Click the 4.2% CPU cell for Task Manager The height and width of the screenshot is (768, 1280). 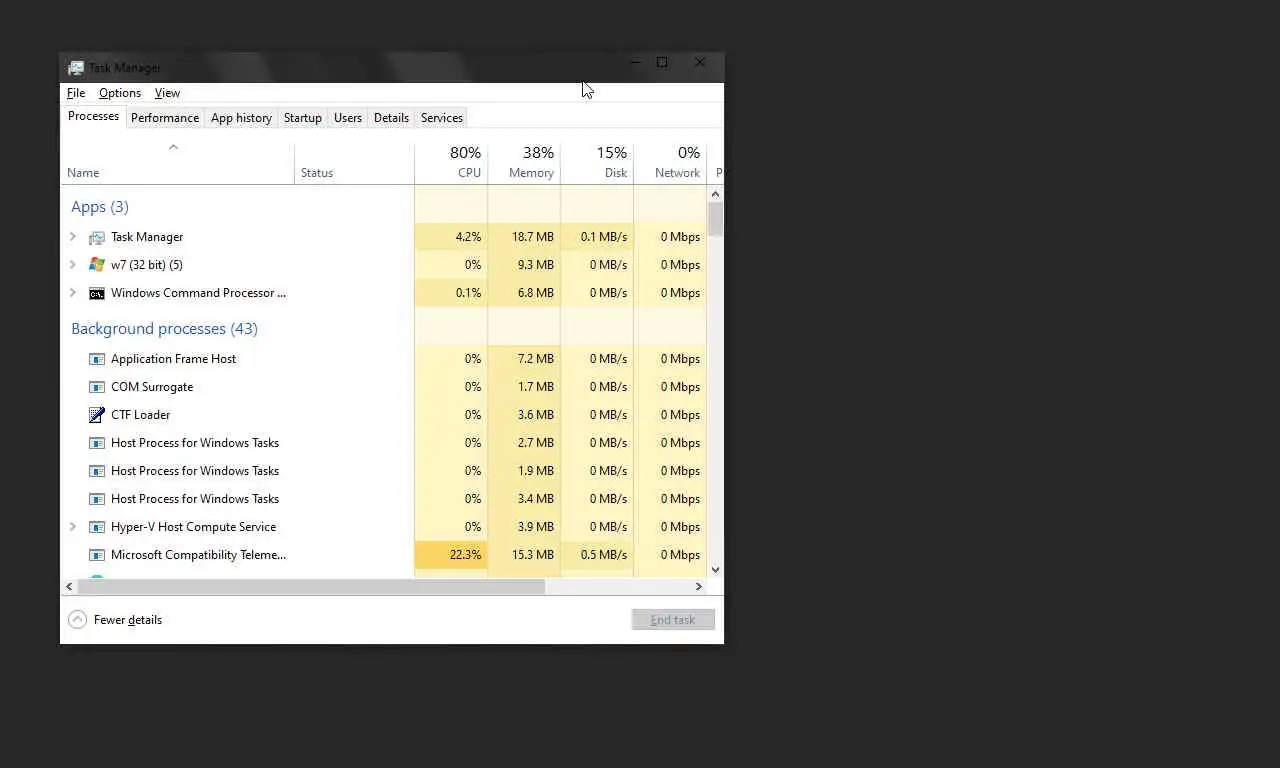451,237
